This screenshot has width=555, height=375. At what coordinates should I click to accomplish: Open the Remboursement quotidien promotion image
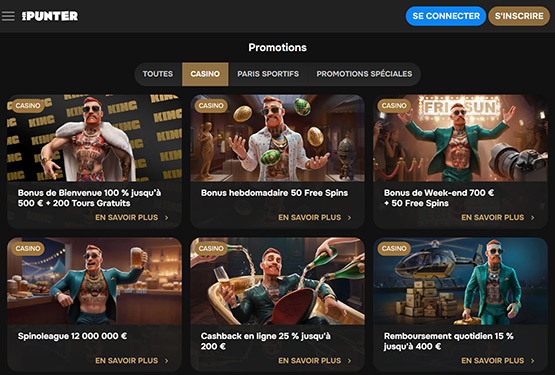click(x=460, y=281)
